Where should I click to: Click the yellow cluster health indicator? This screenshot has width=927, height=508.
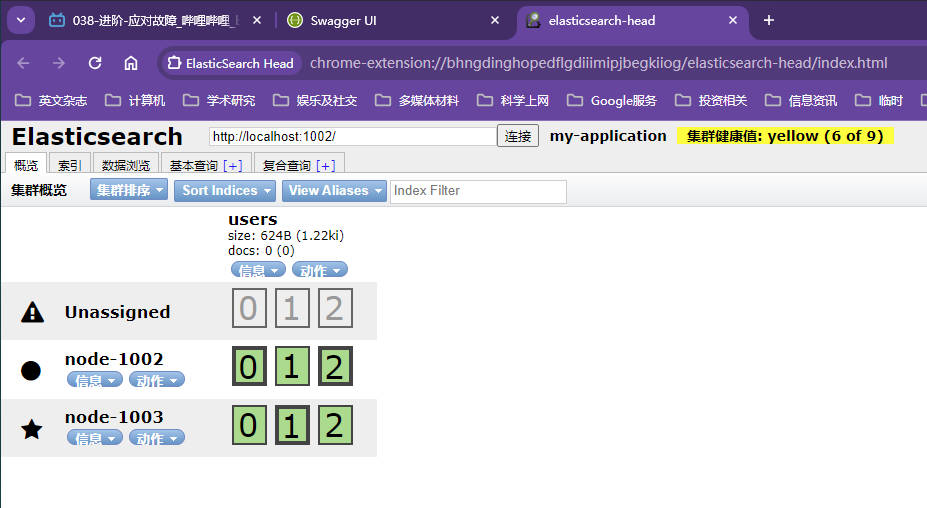tap(785, 136)
